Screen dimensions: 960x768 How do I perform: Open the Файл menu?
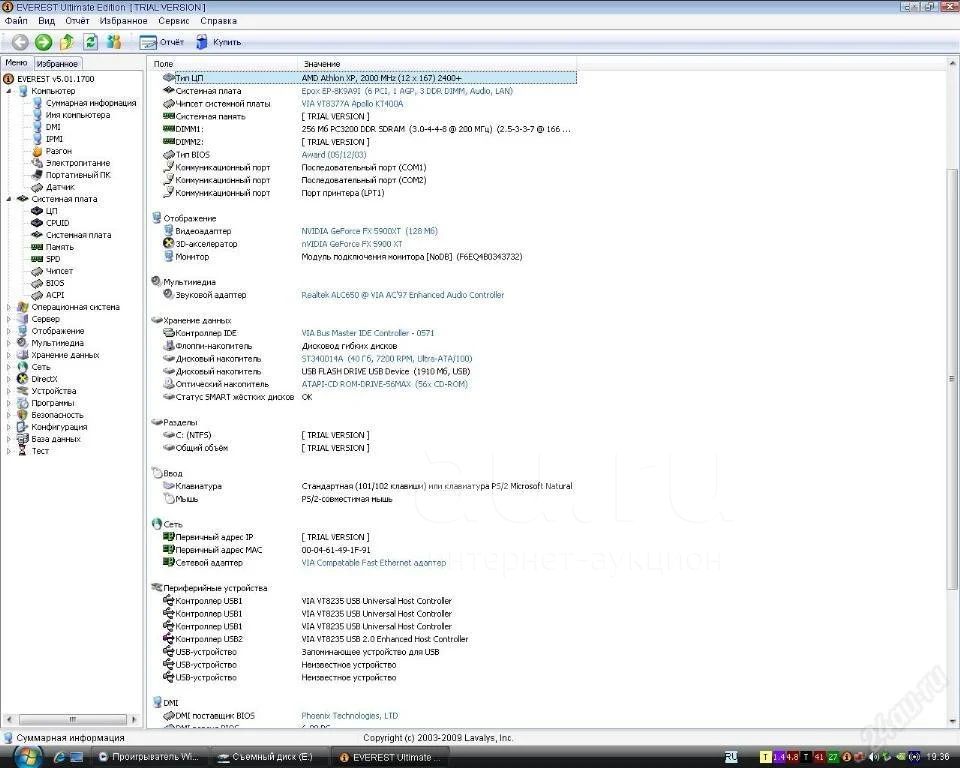[16, 21]
